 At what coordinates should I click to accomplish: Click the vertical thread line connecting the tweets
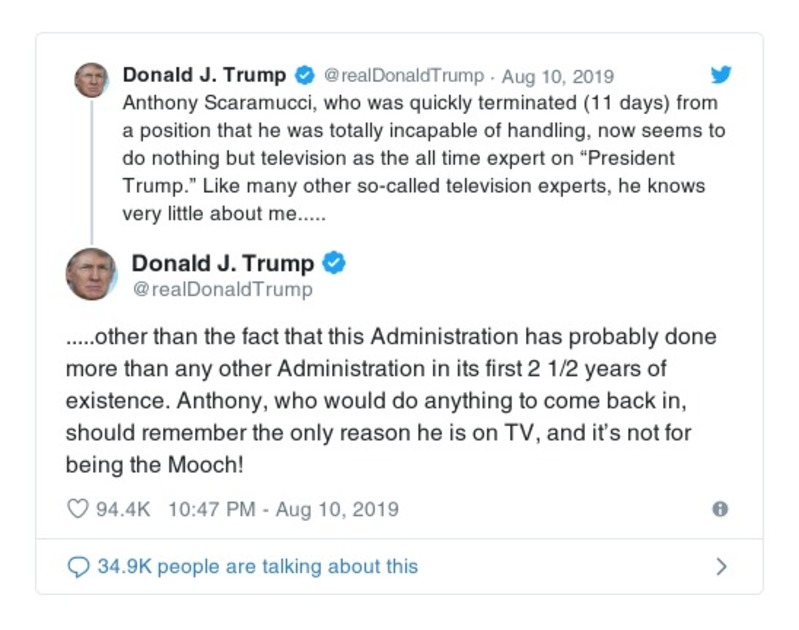91,170
